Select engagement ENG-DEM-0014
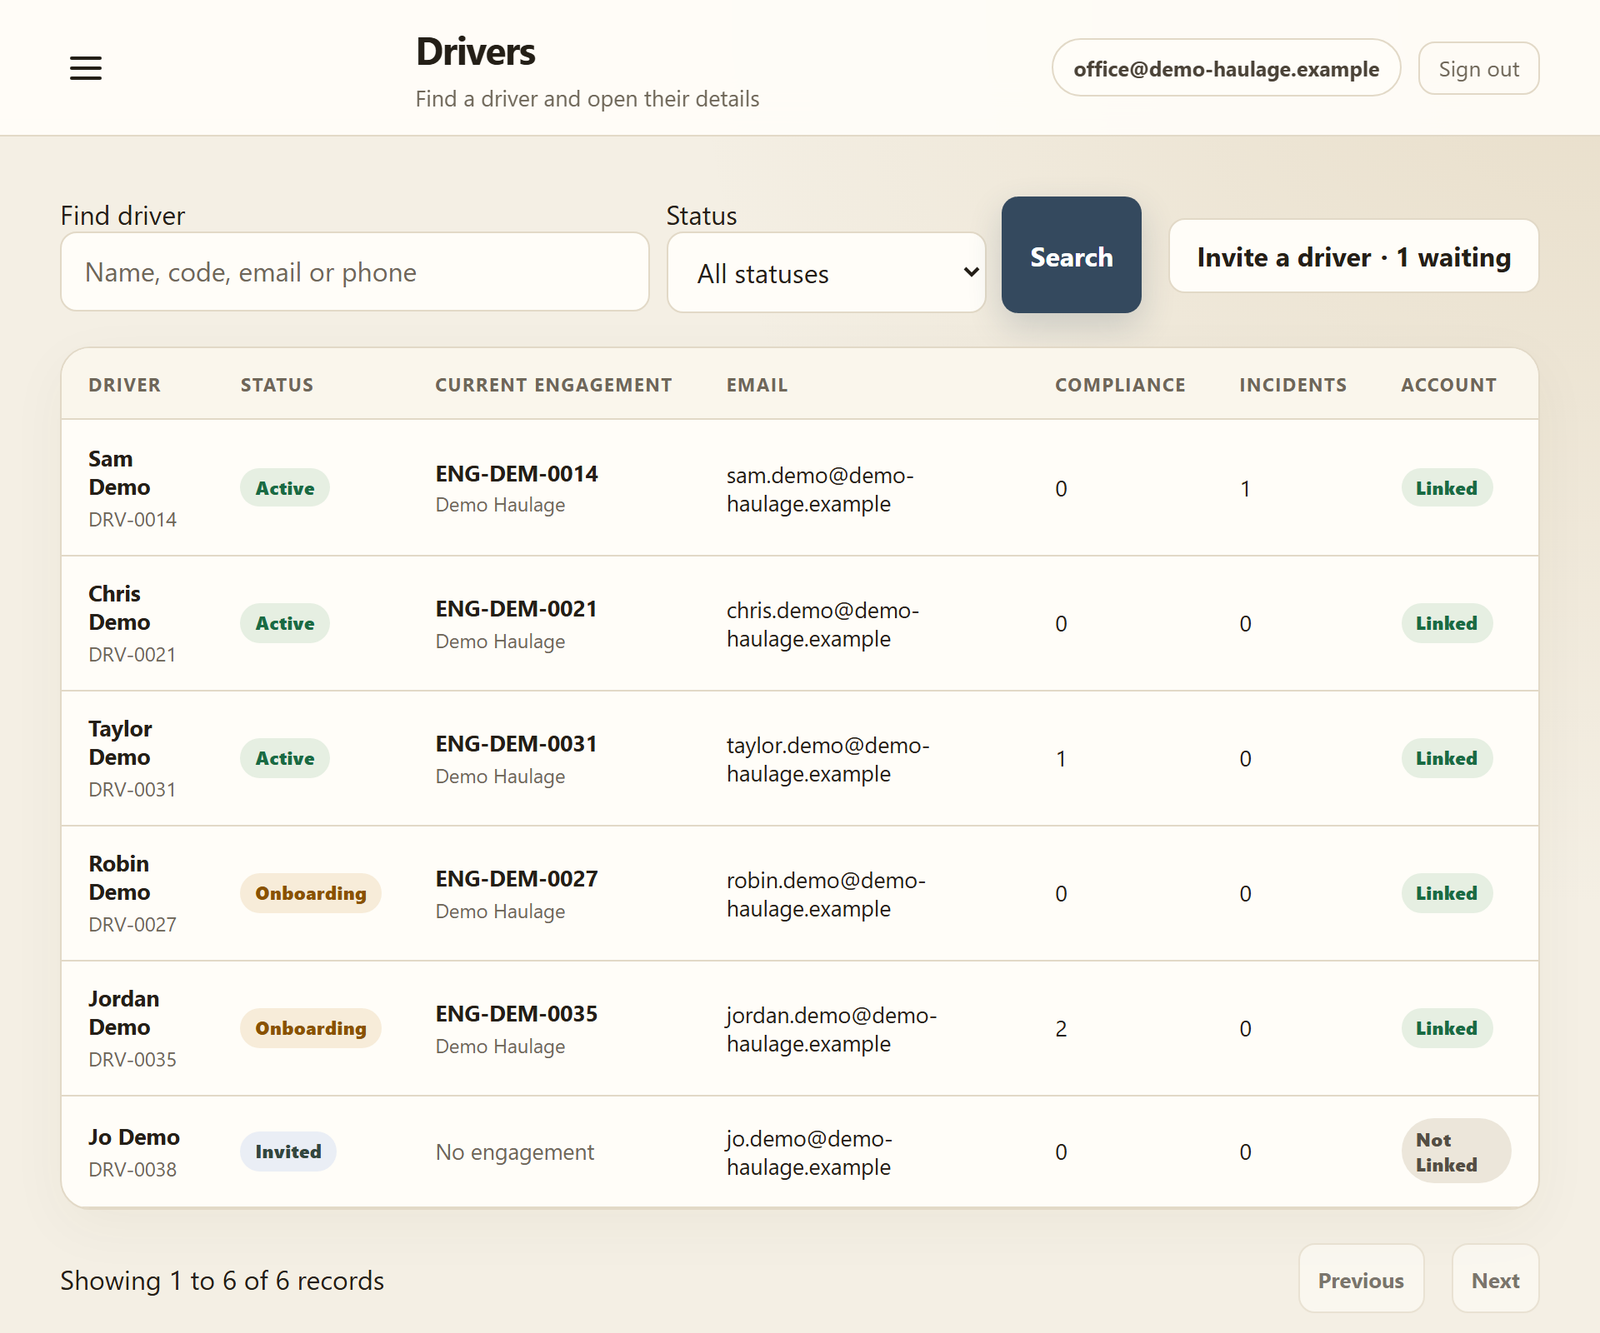 tap(516, 474)
